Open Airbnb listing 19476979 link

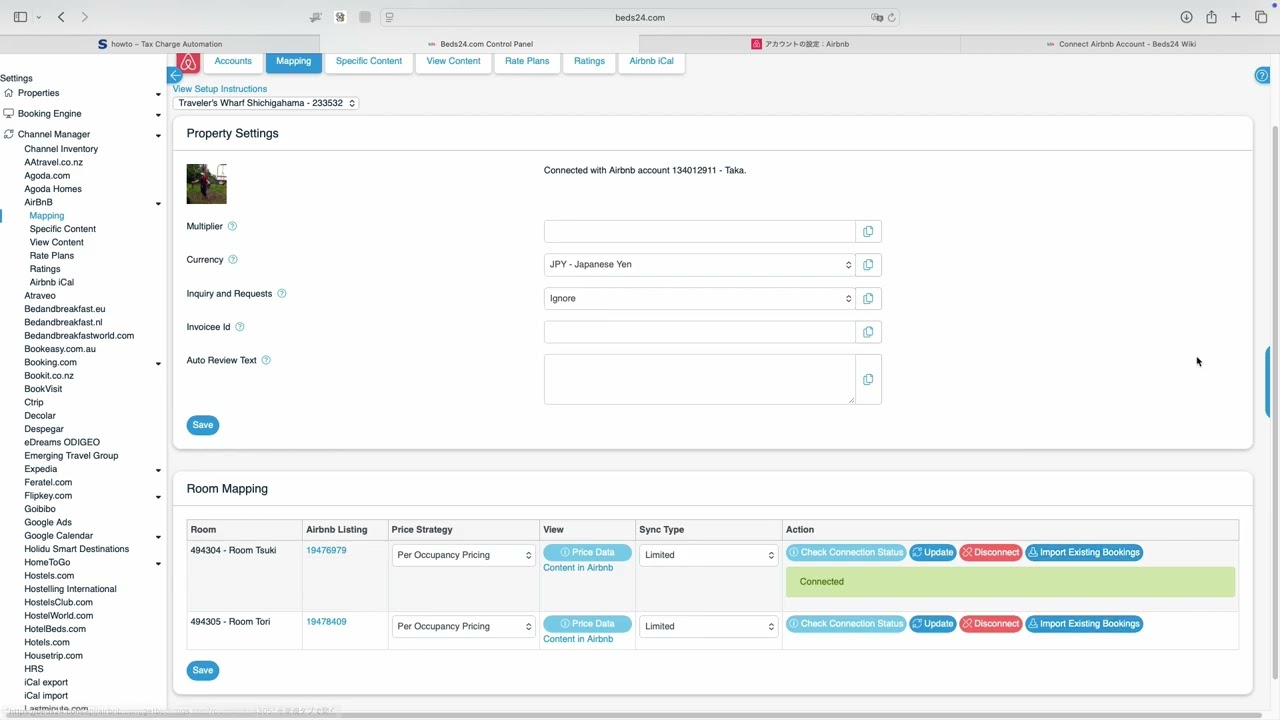click(326, 551)
